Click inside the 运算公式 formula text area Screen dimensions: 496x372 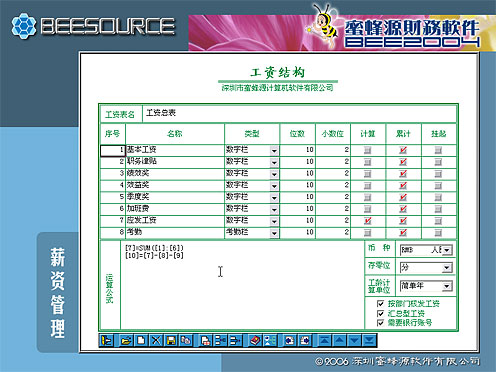(x=242, y=285)
